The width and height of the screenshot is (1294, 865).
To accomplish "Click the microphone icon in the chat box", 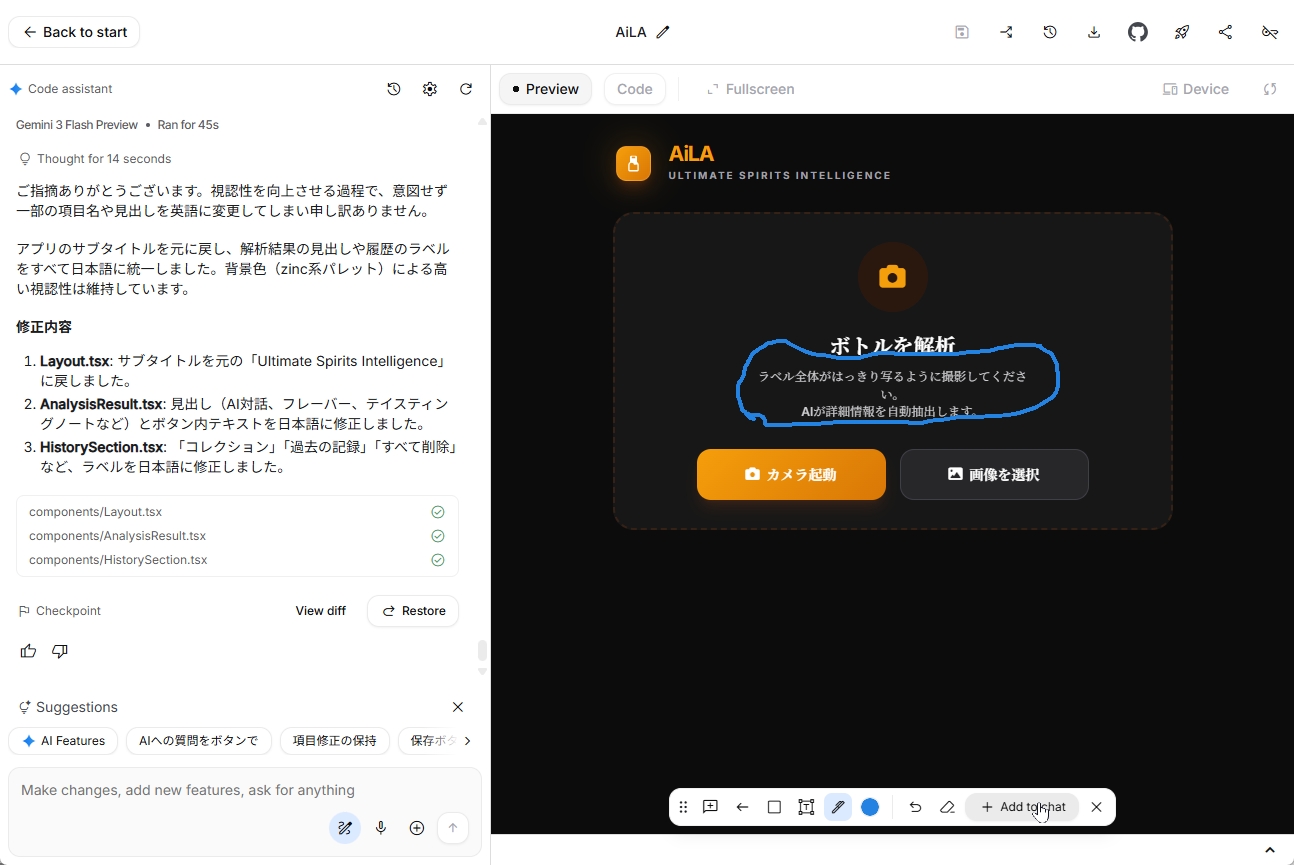I will click(381, 828).
